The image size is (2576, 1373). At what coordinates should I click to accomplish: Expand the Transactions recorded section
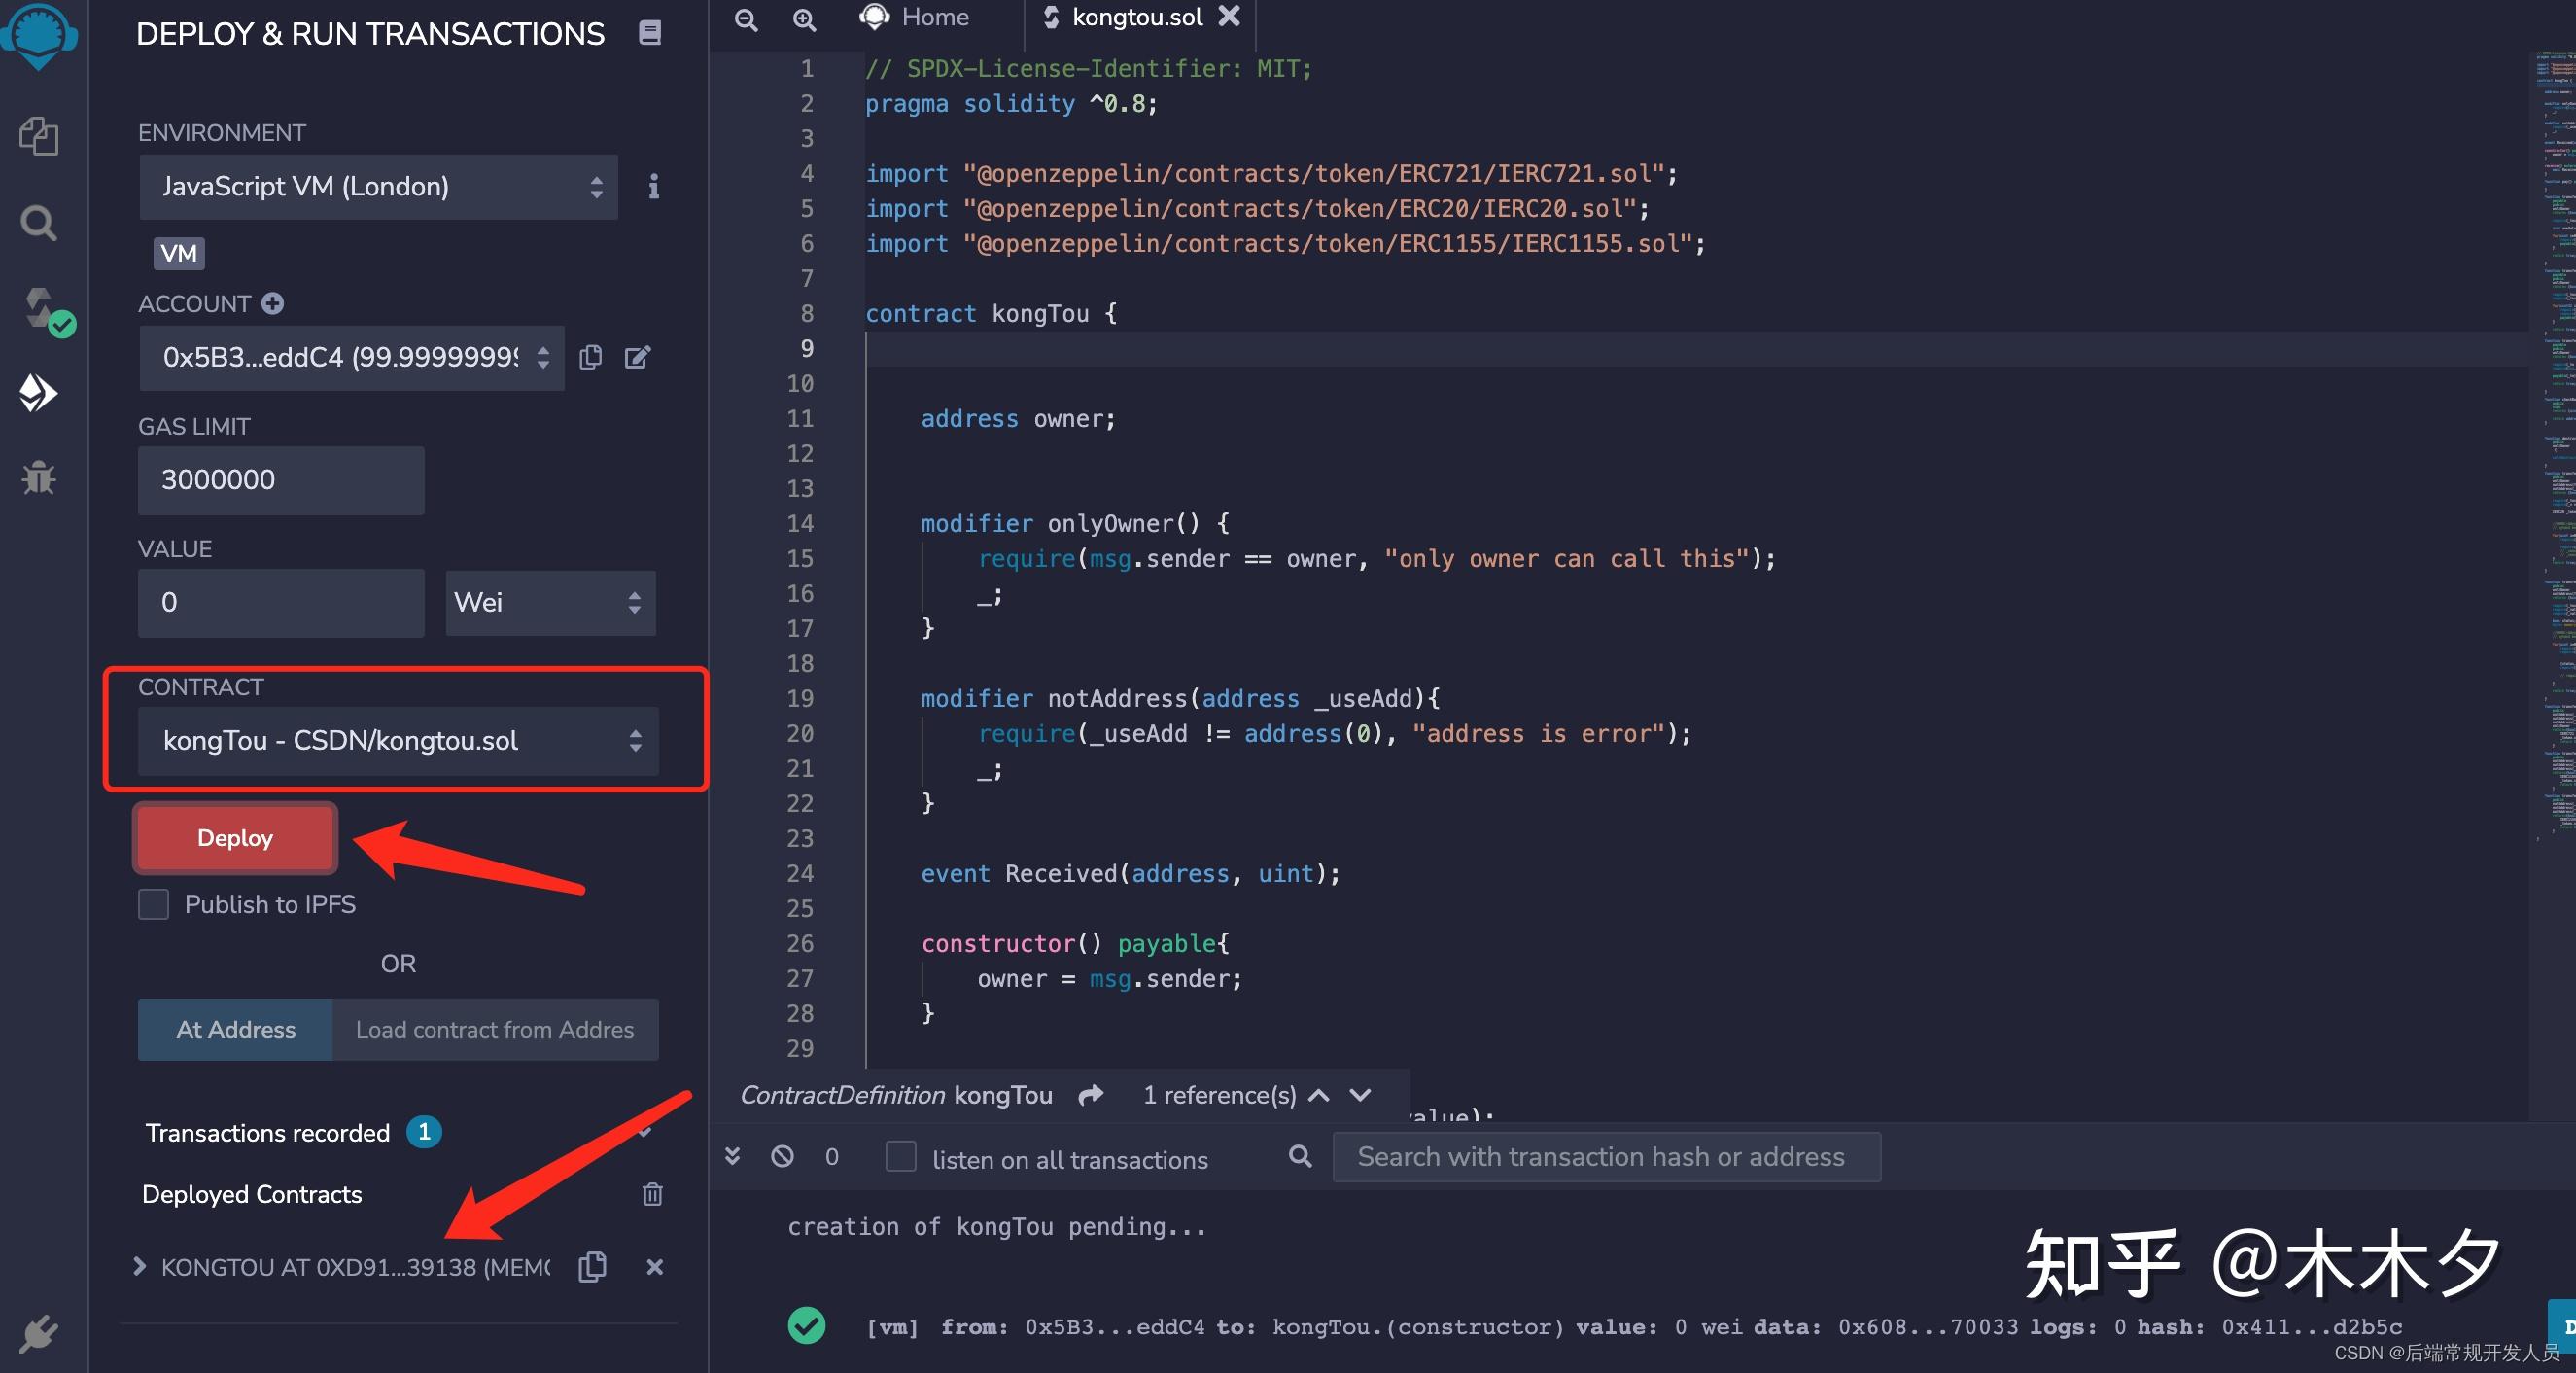pos(644,1132)
